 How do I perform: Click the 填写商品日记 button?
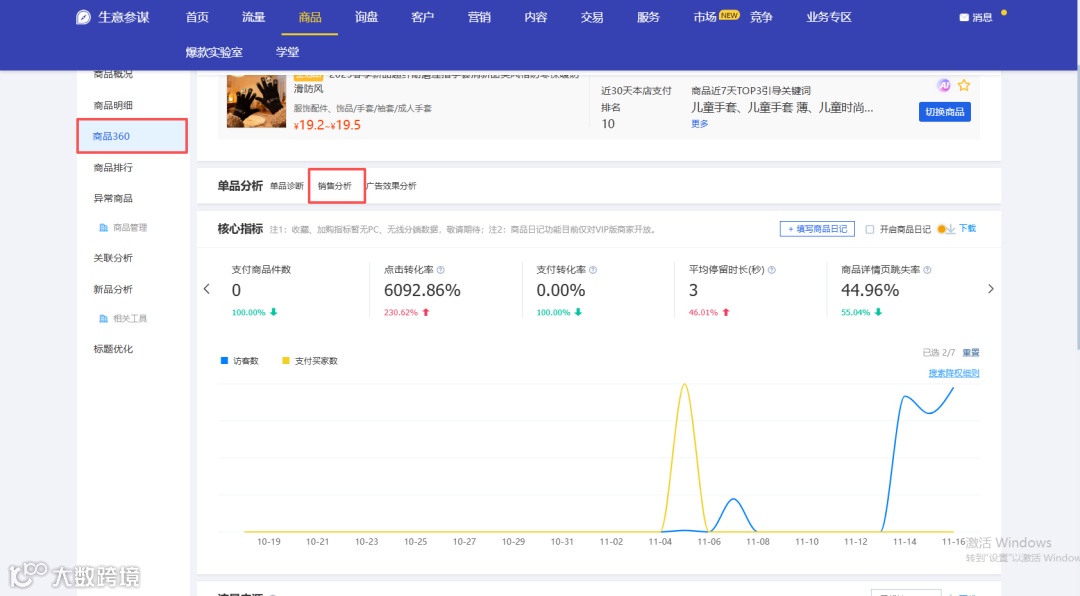[817, 229]
